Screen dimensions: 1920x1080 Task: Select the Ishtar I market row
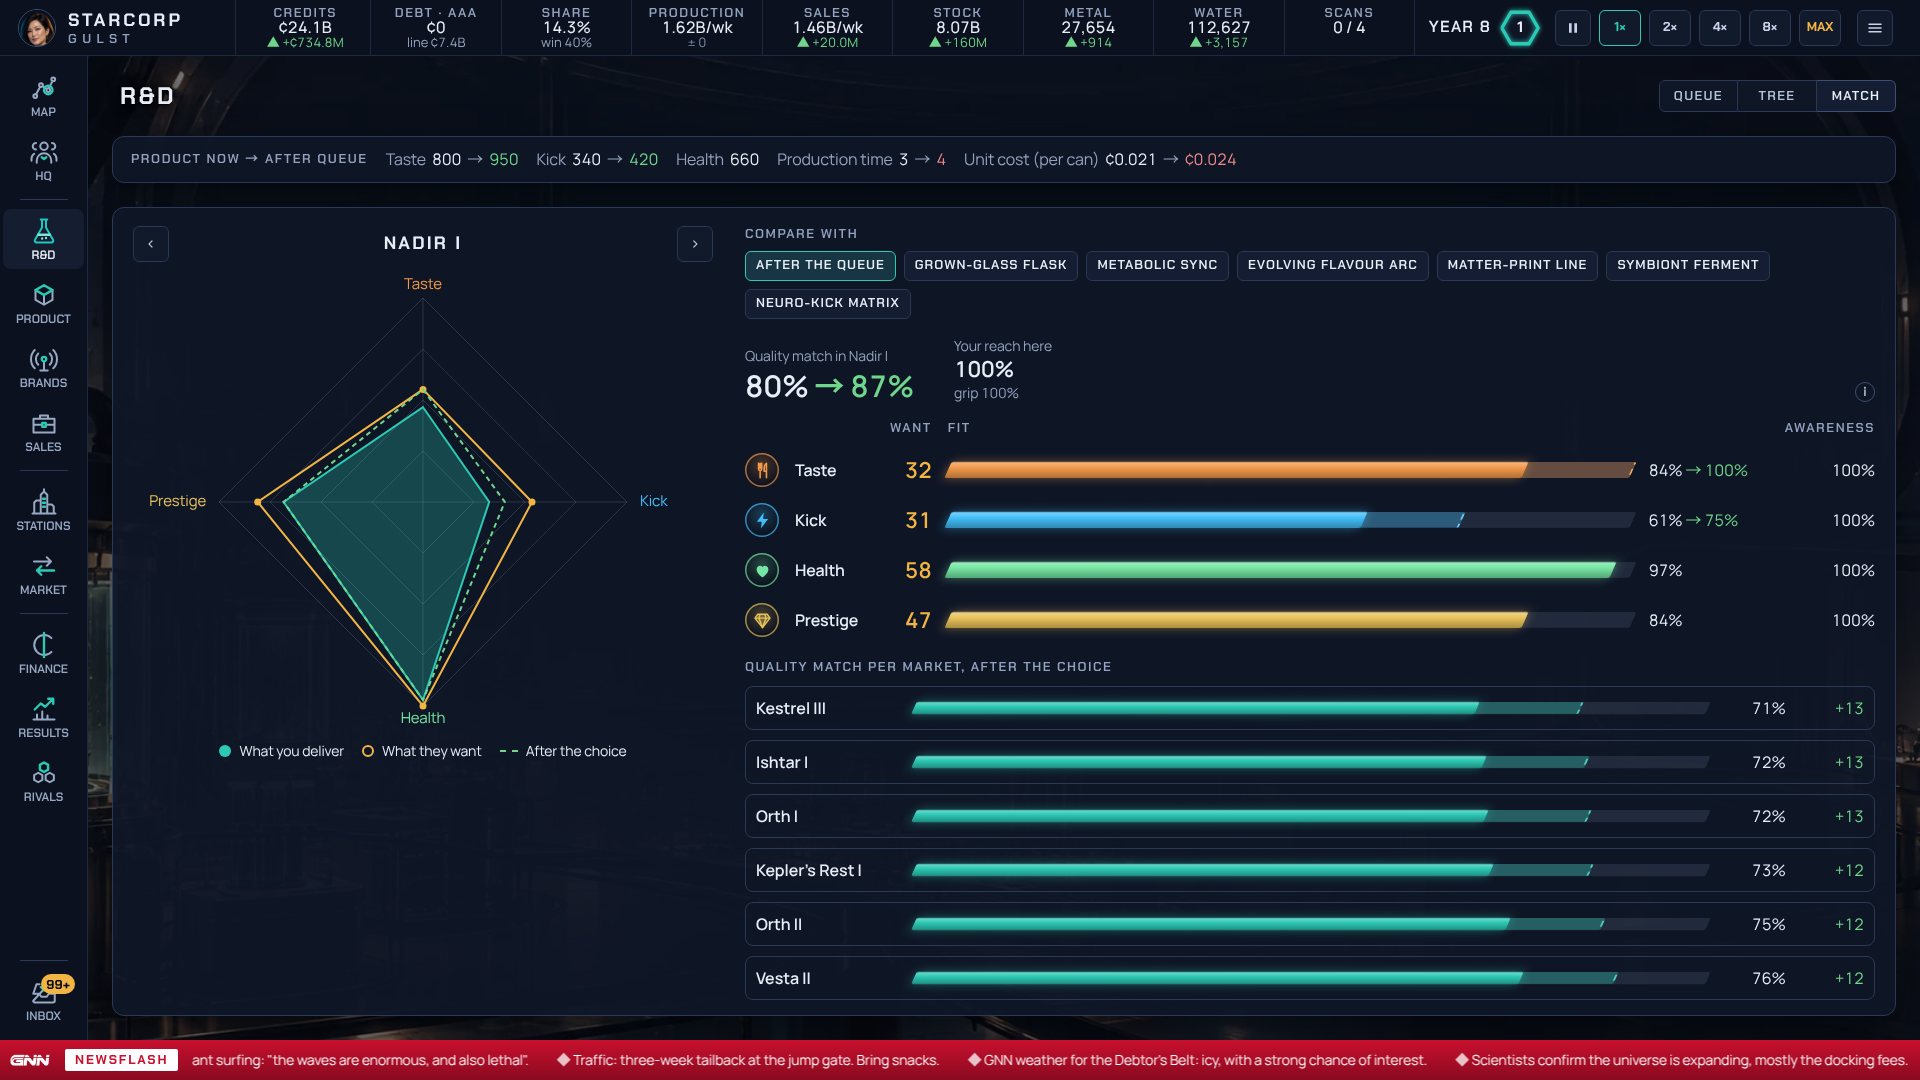(x=1309, y=762)
